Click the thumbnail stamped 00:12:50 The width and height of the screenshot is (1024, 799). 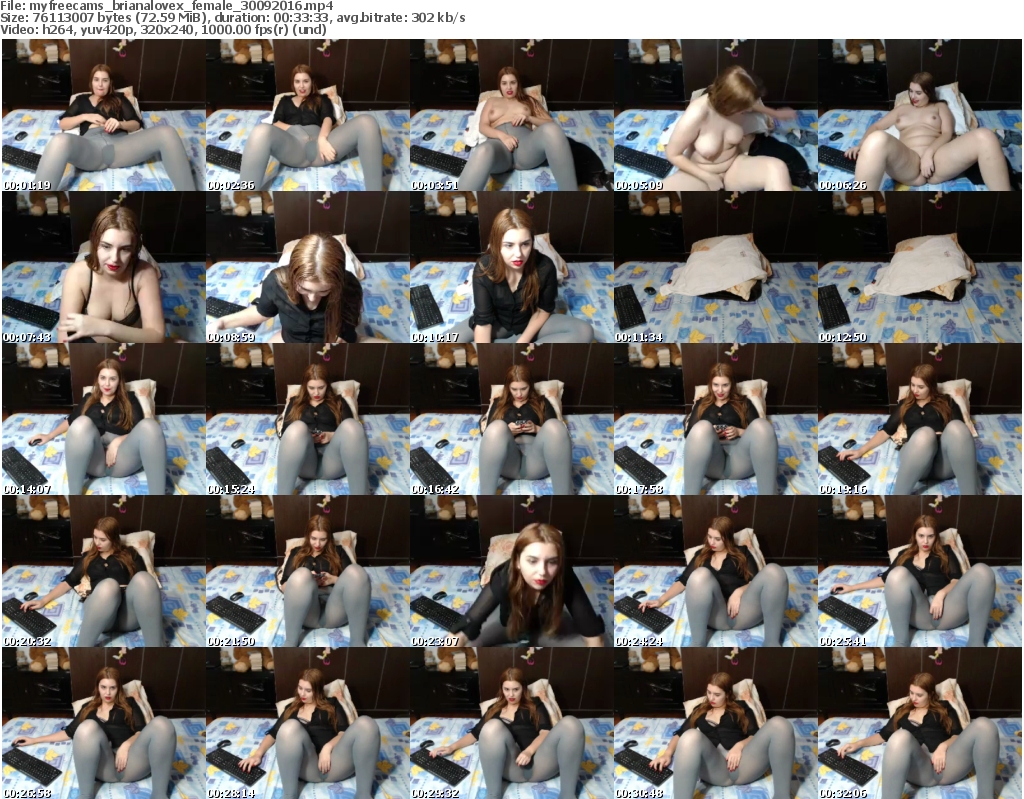(x=920, y=267)
